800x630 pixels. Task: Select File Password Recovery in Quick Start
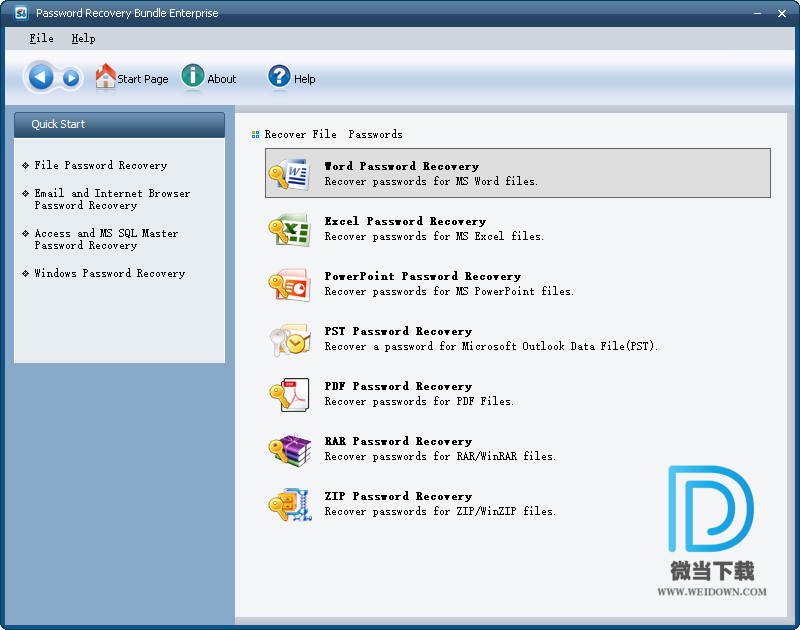point(101,165)
